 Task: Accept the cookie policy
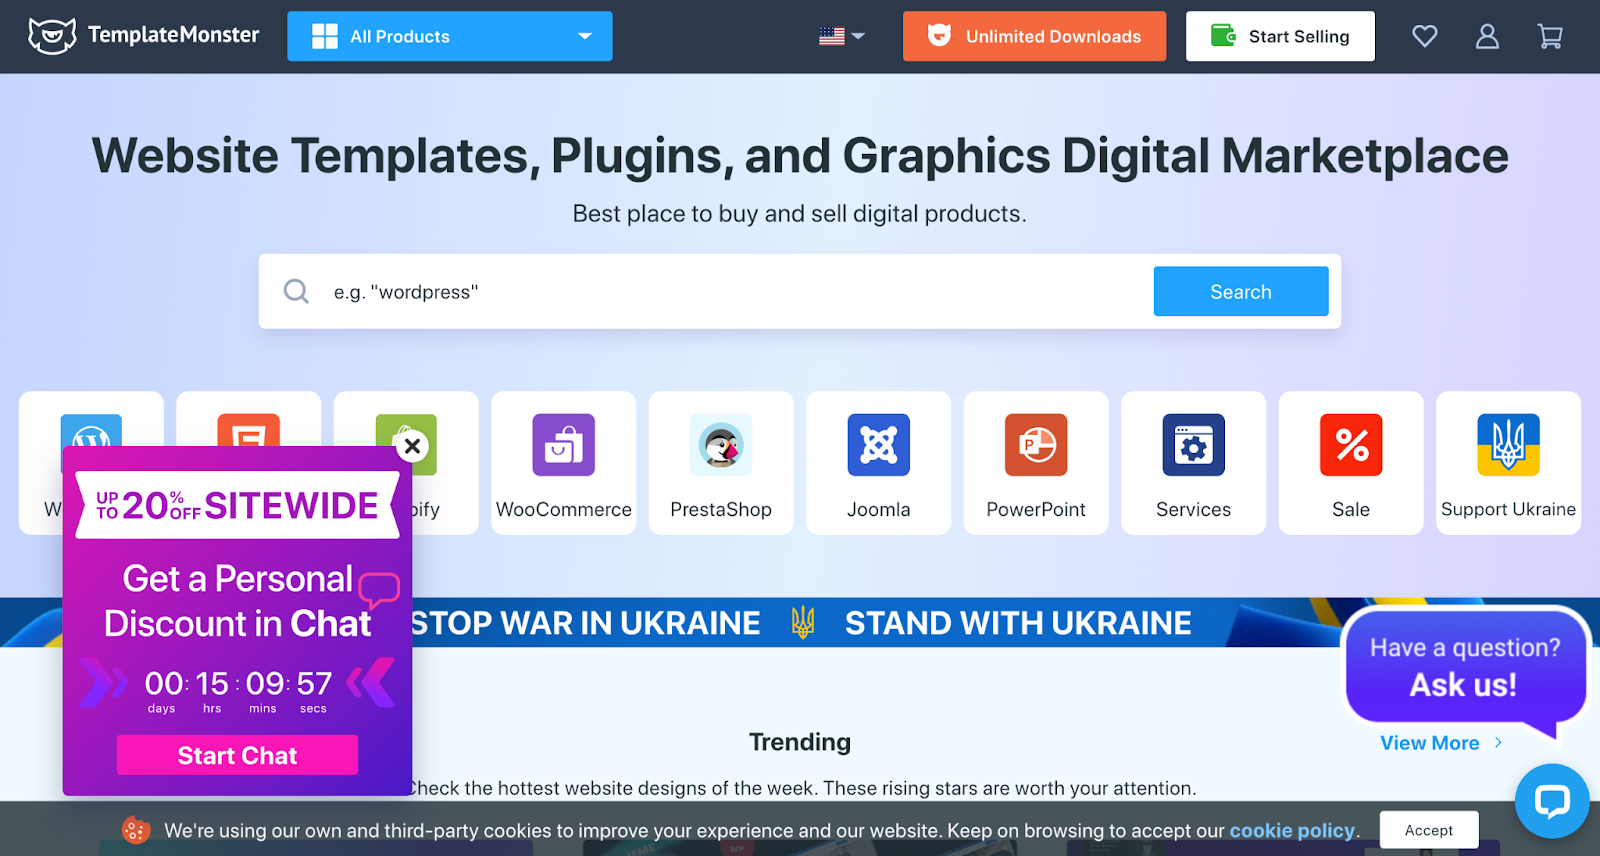click(x=1429, y=830)
